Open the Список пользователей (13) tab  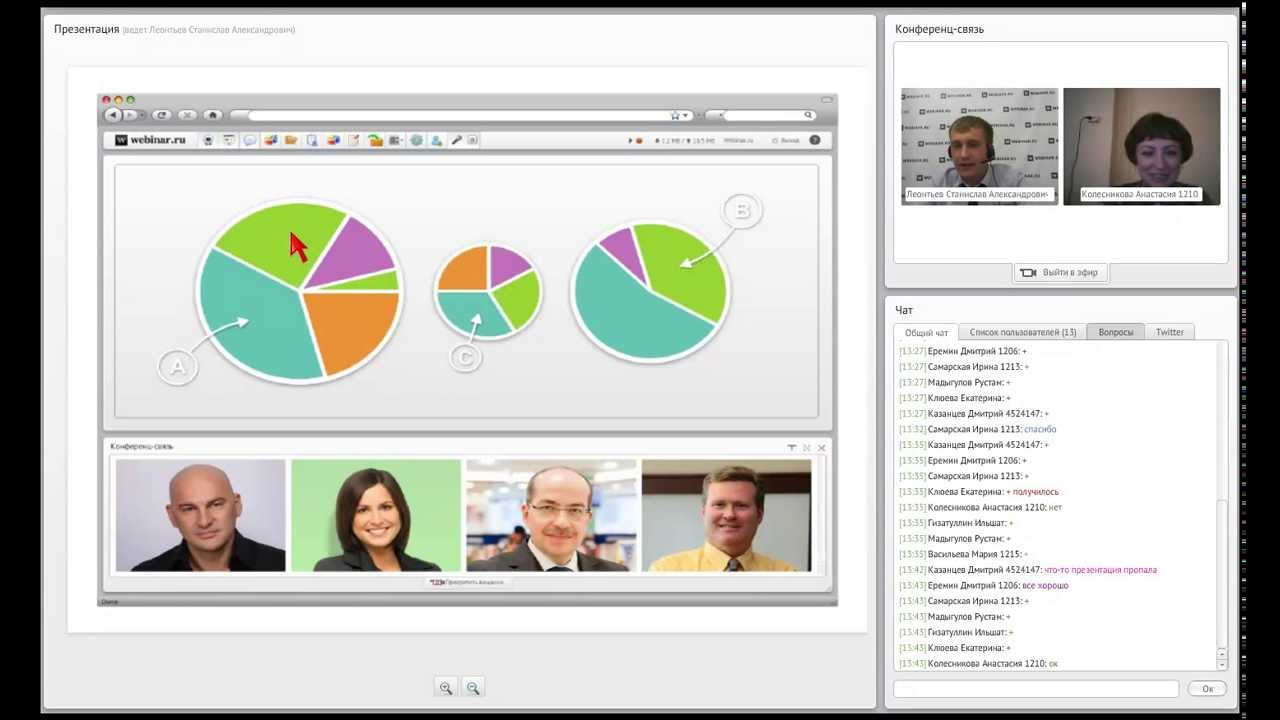point(1023,332)
